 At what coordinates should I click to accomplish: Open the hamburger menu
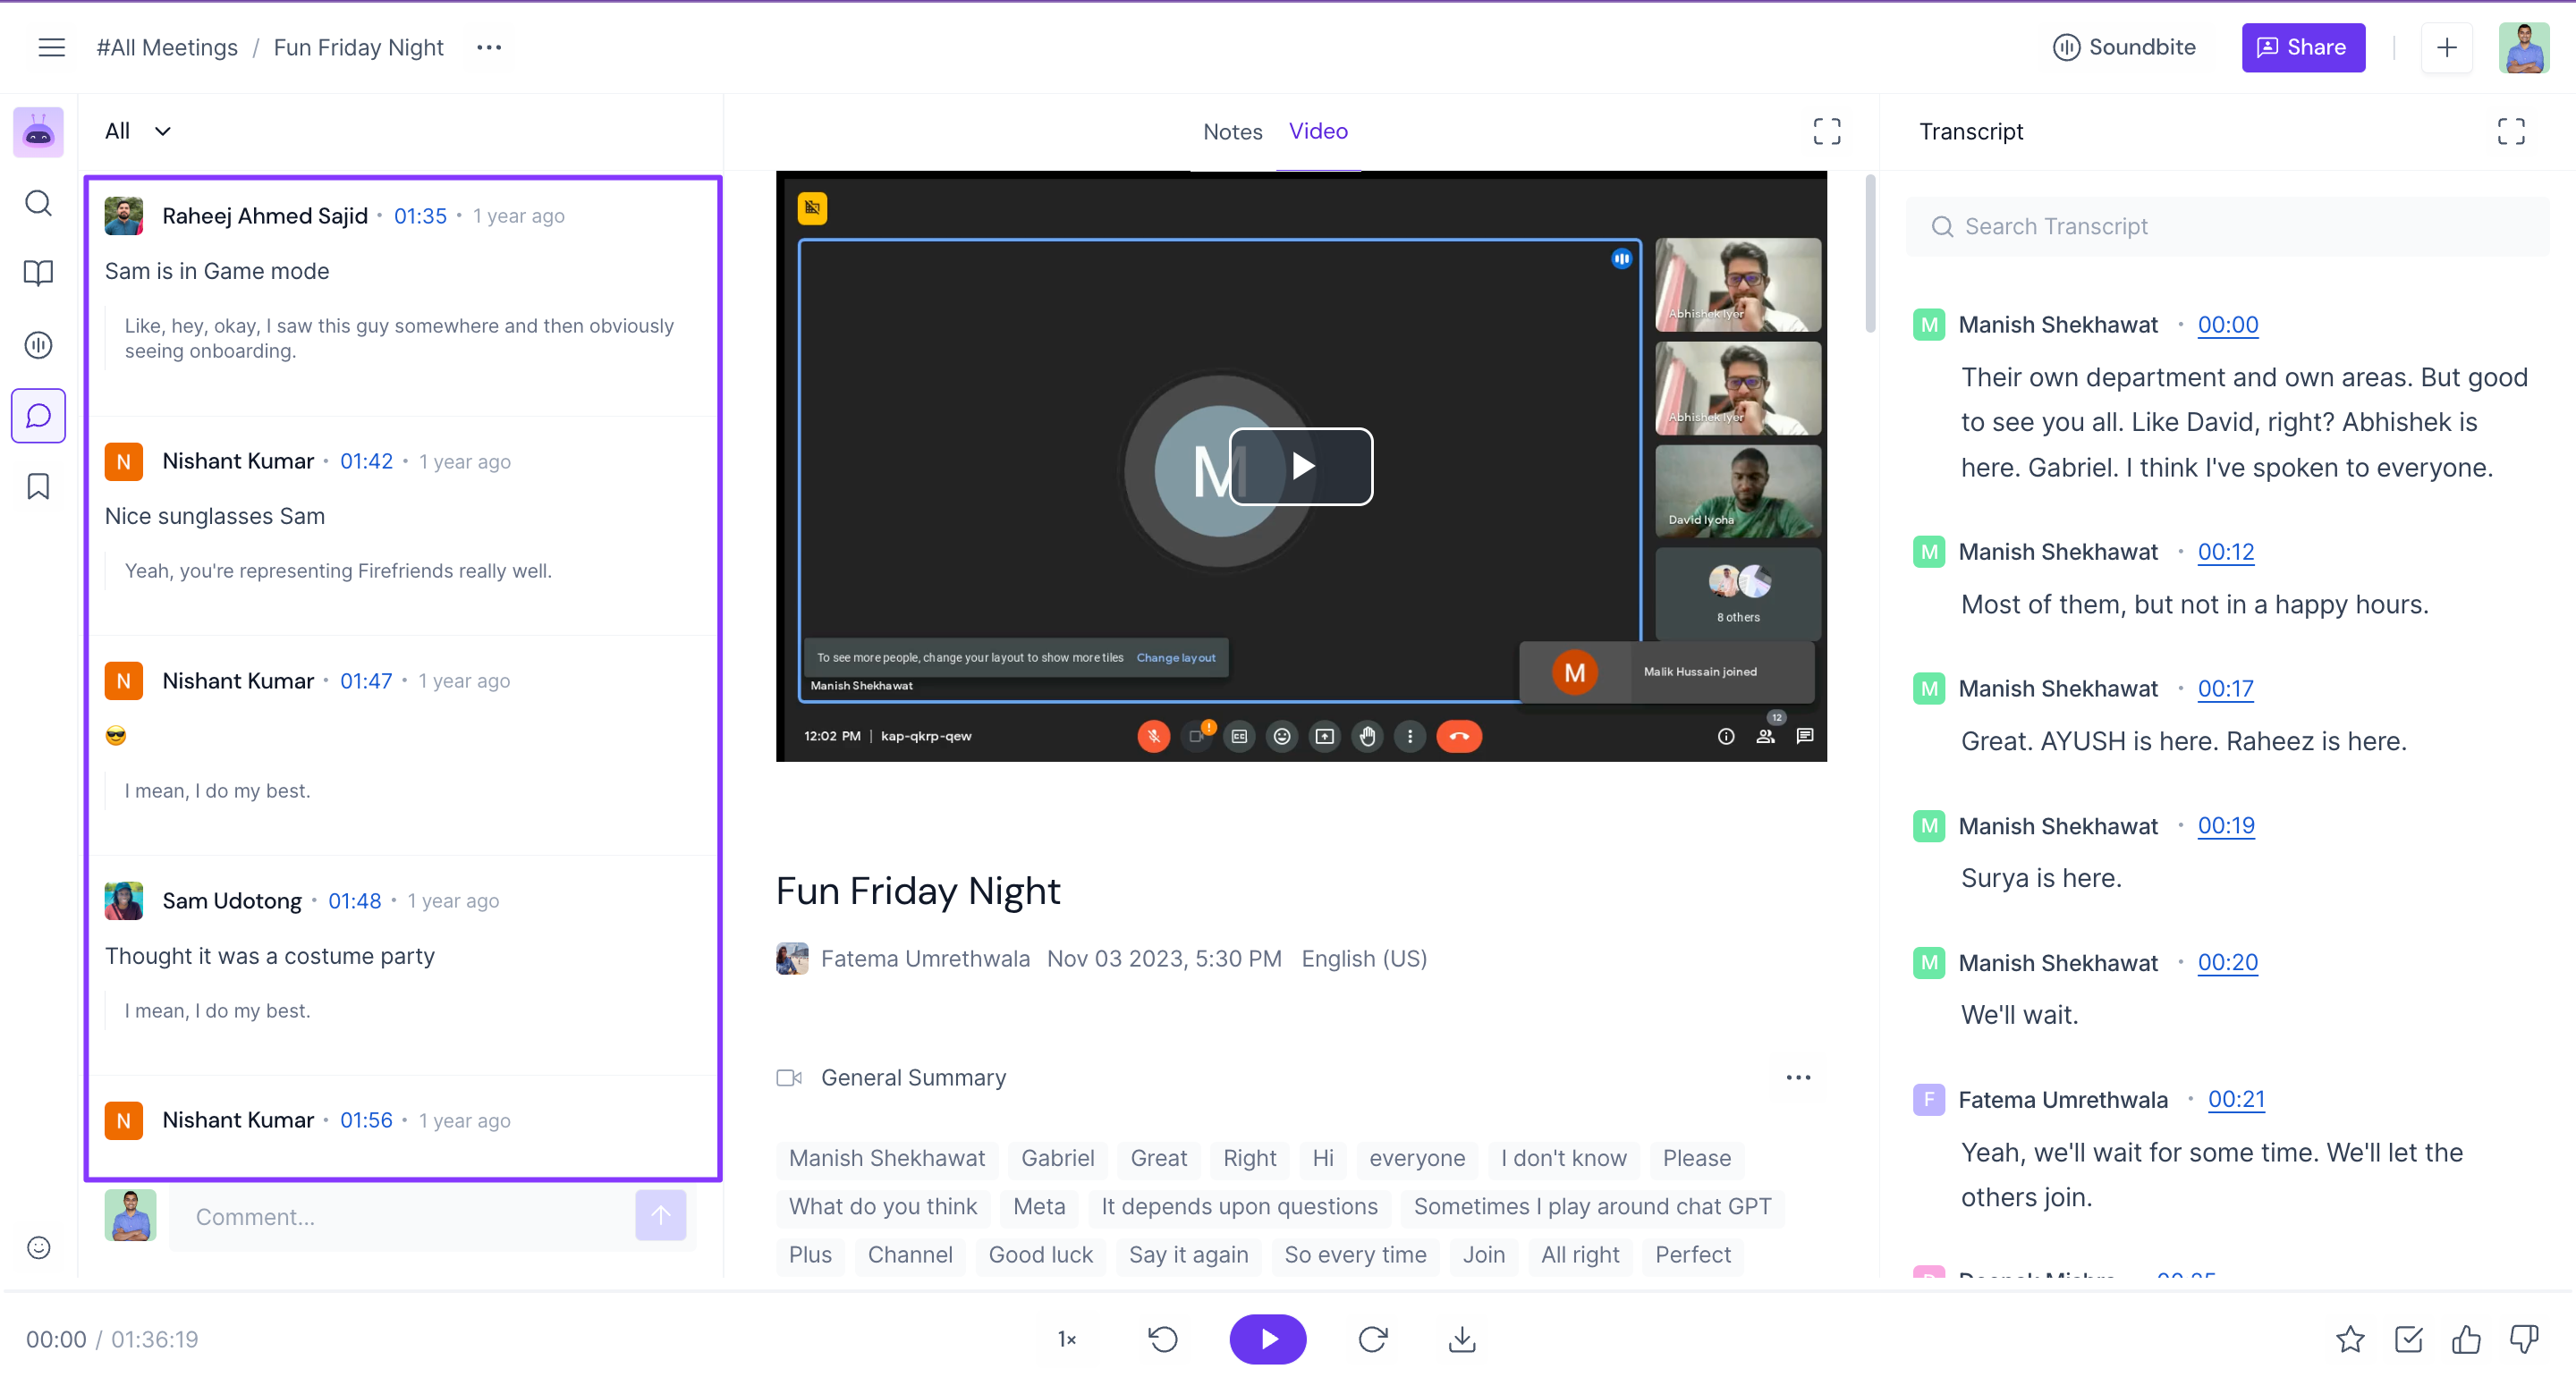click(x=51, y=47)
